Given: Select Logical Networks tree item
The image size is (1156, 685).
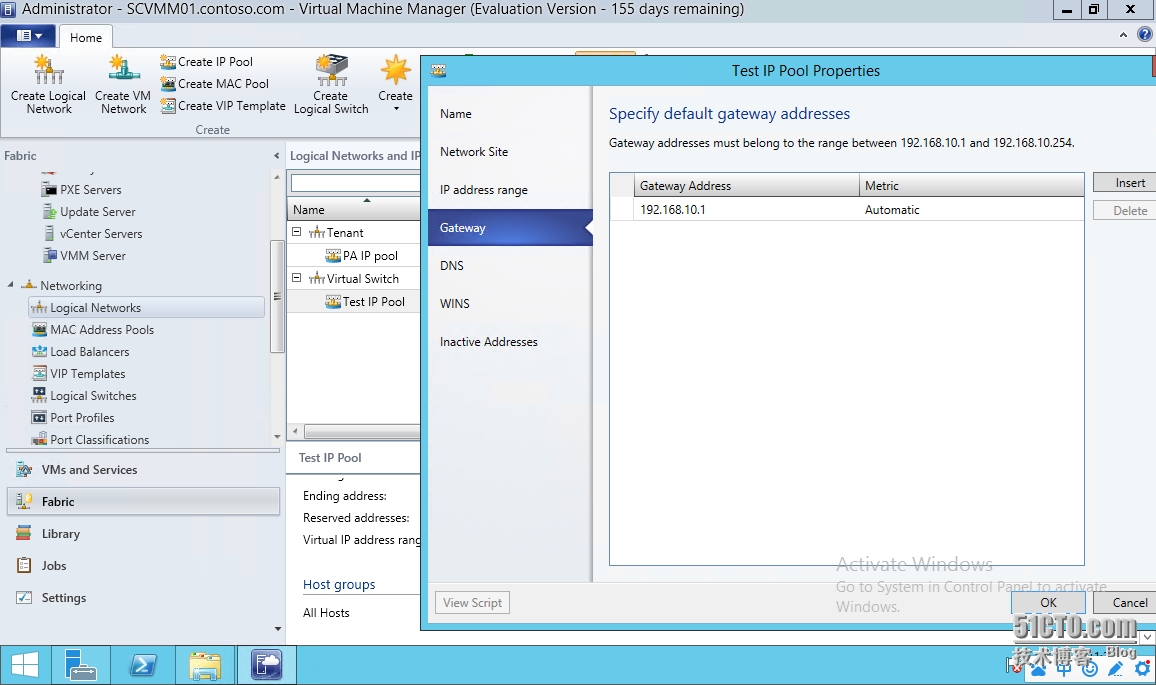Looking at the screenshot, I should [146, 307].
